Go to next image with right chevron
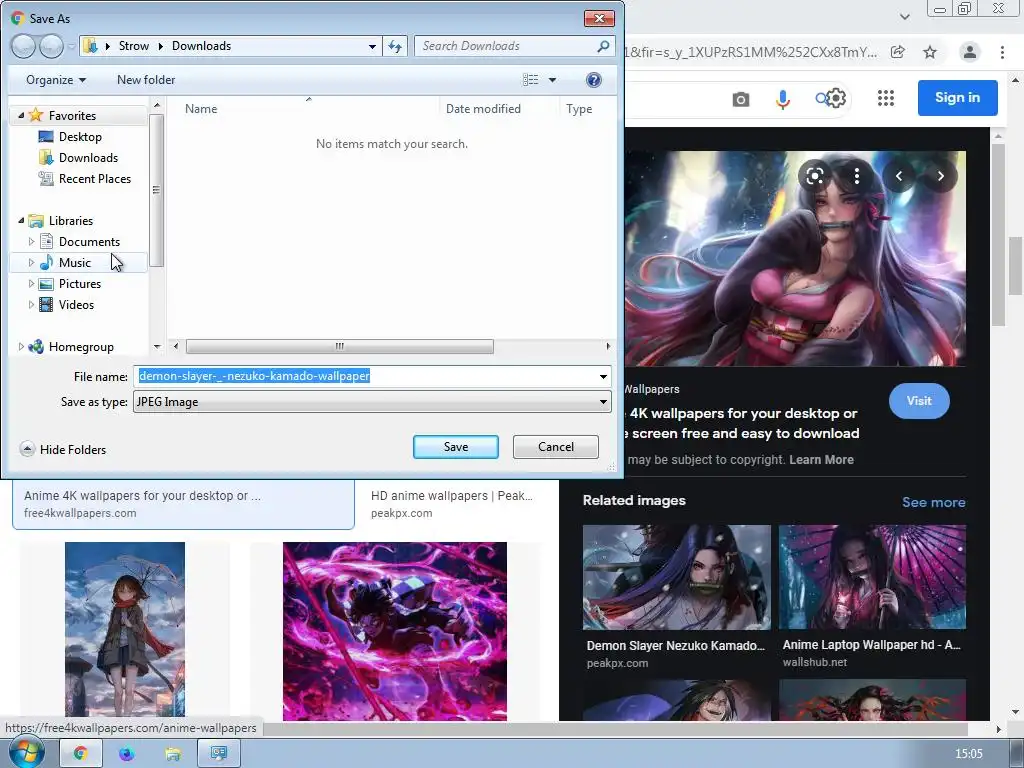The width and height of the screenshot is (1024, 768). pos(940,176)
